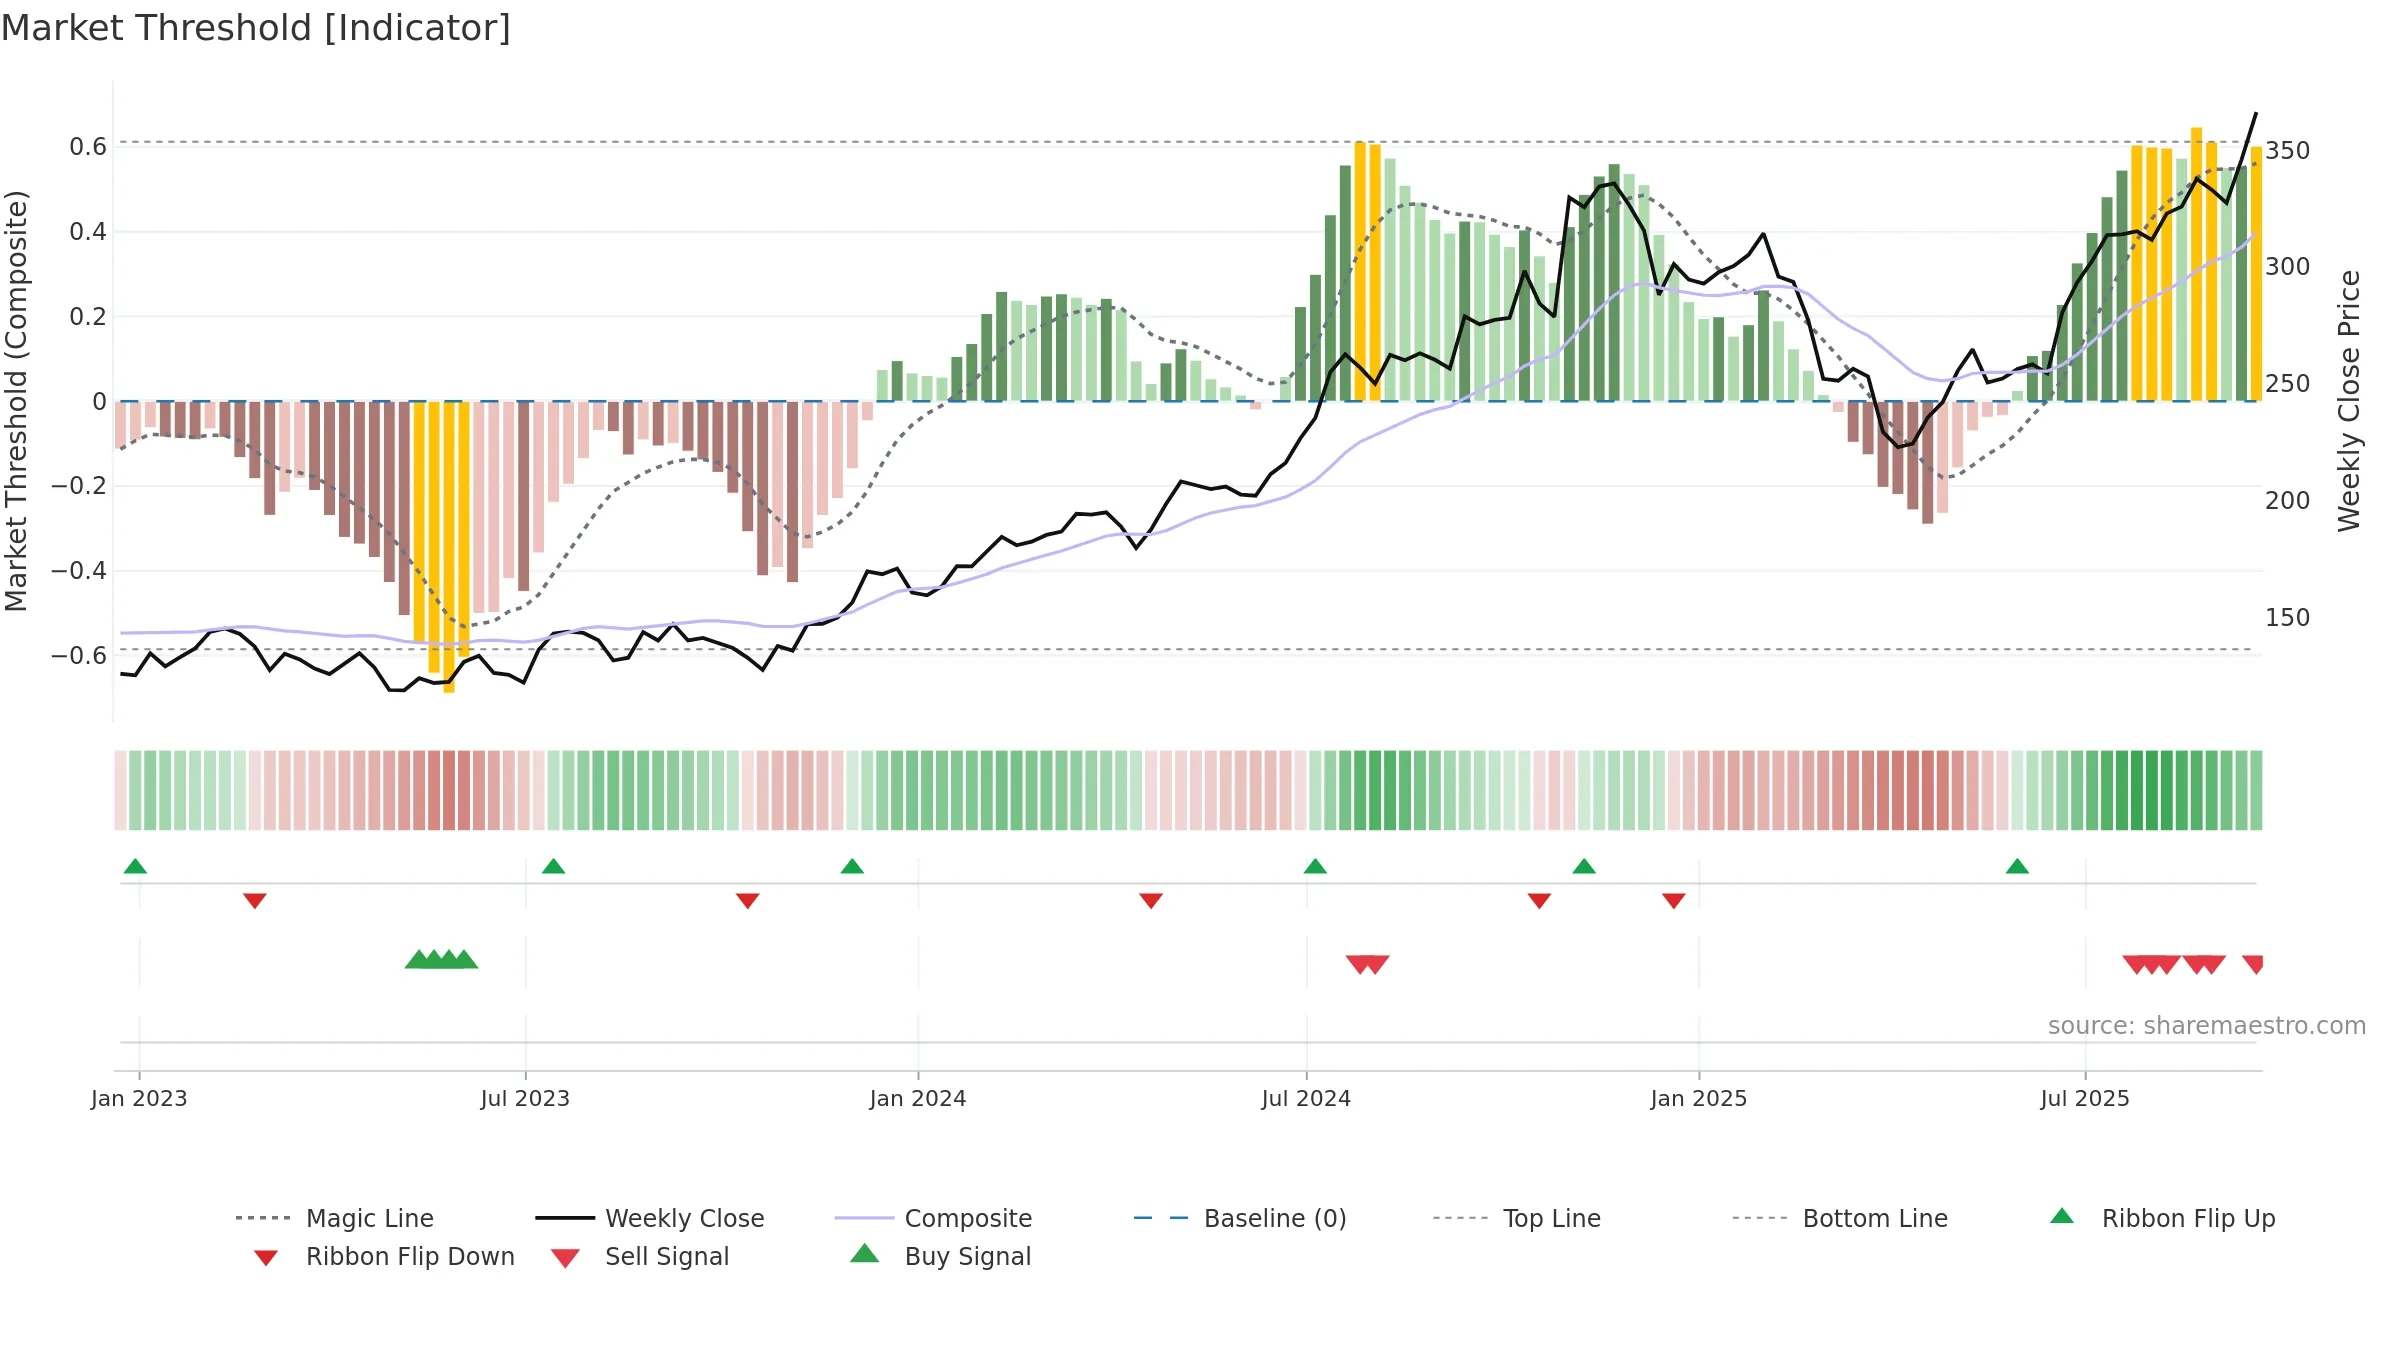
Task: Click the 150 price axis tick label
Action: coord(2288,618)
